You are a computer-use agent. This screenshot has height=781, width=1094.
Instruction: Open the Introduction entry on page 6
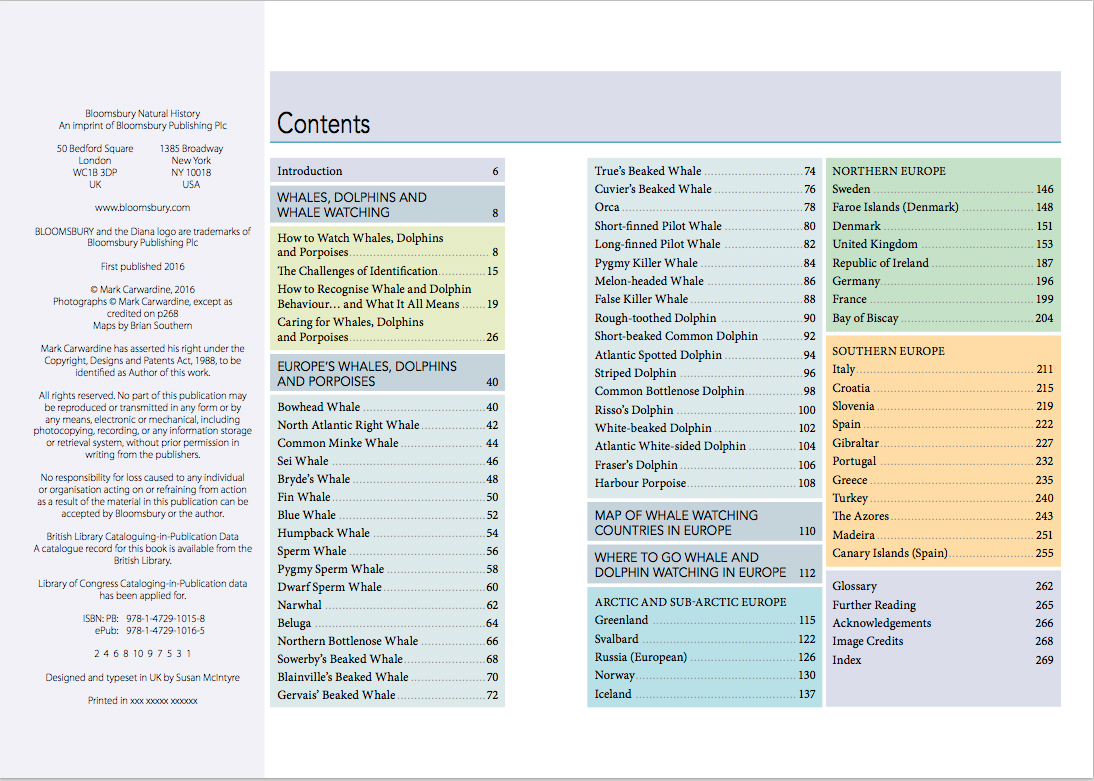coord(387,171)
